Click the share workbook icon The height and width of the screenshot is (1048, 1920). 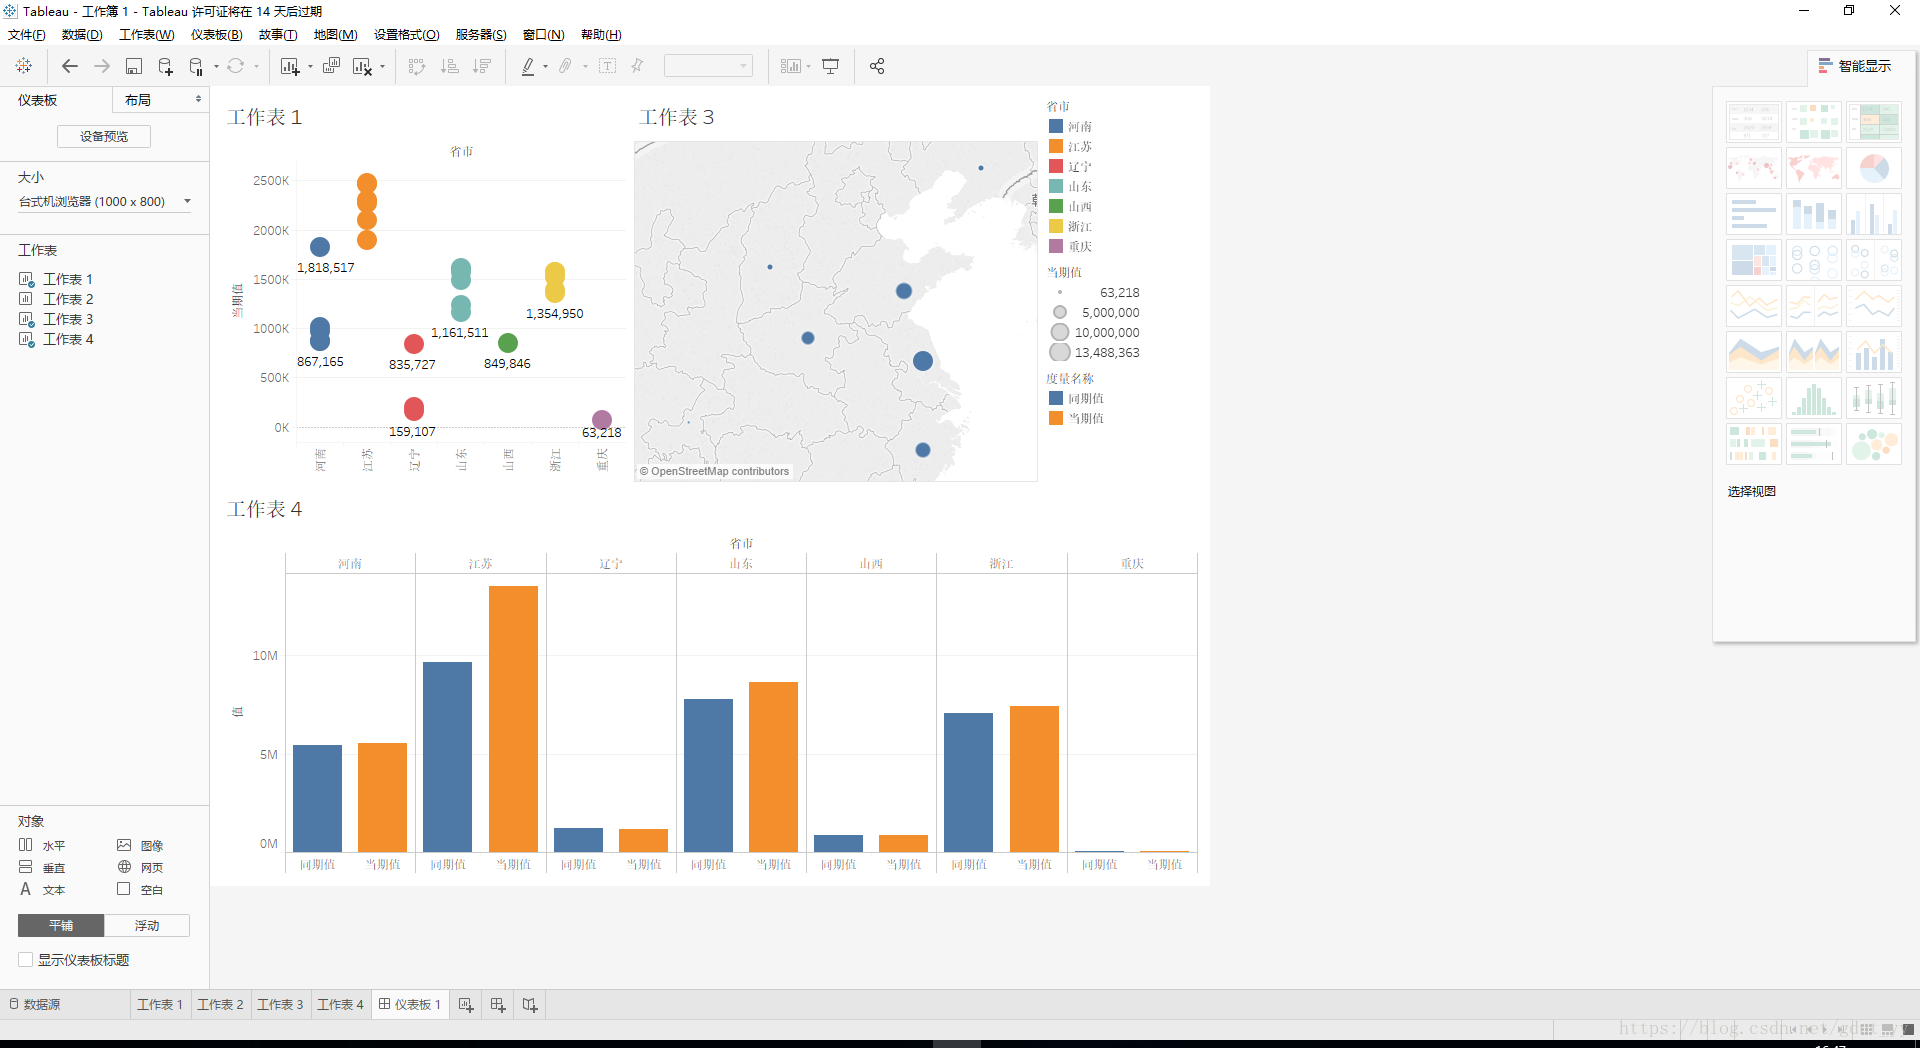pyautogui.click(x=877, y=66)
